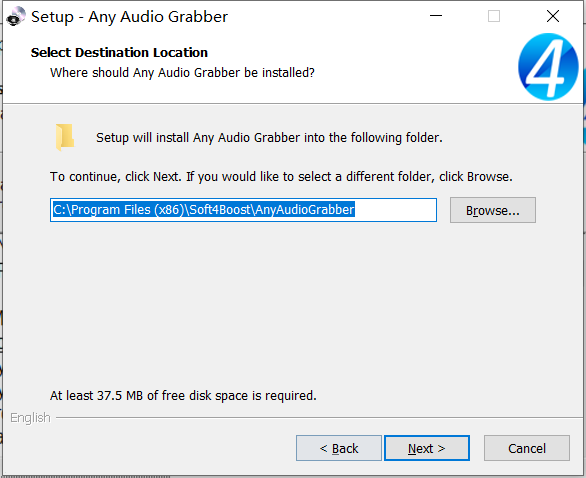Click the English language label
This screenshot has height=478, width=586.
[x=30, y=417]
